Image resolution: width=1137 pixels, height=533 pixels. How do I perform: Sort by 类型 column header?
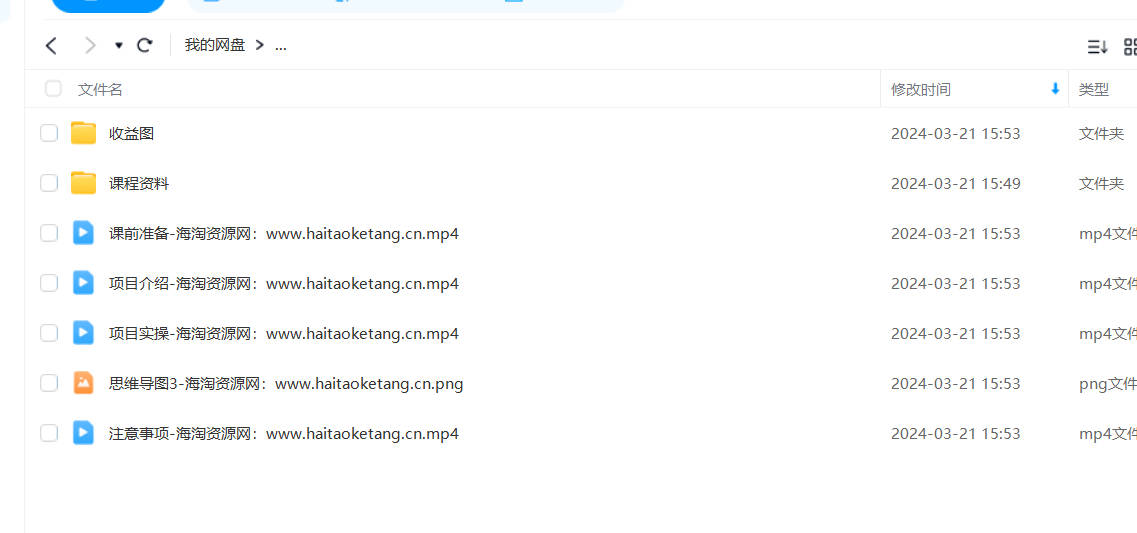1093,90
